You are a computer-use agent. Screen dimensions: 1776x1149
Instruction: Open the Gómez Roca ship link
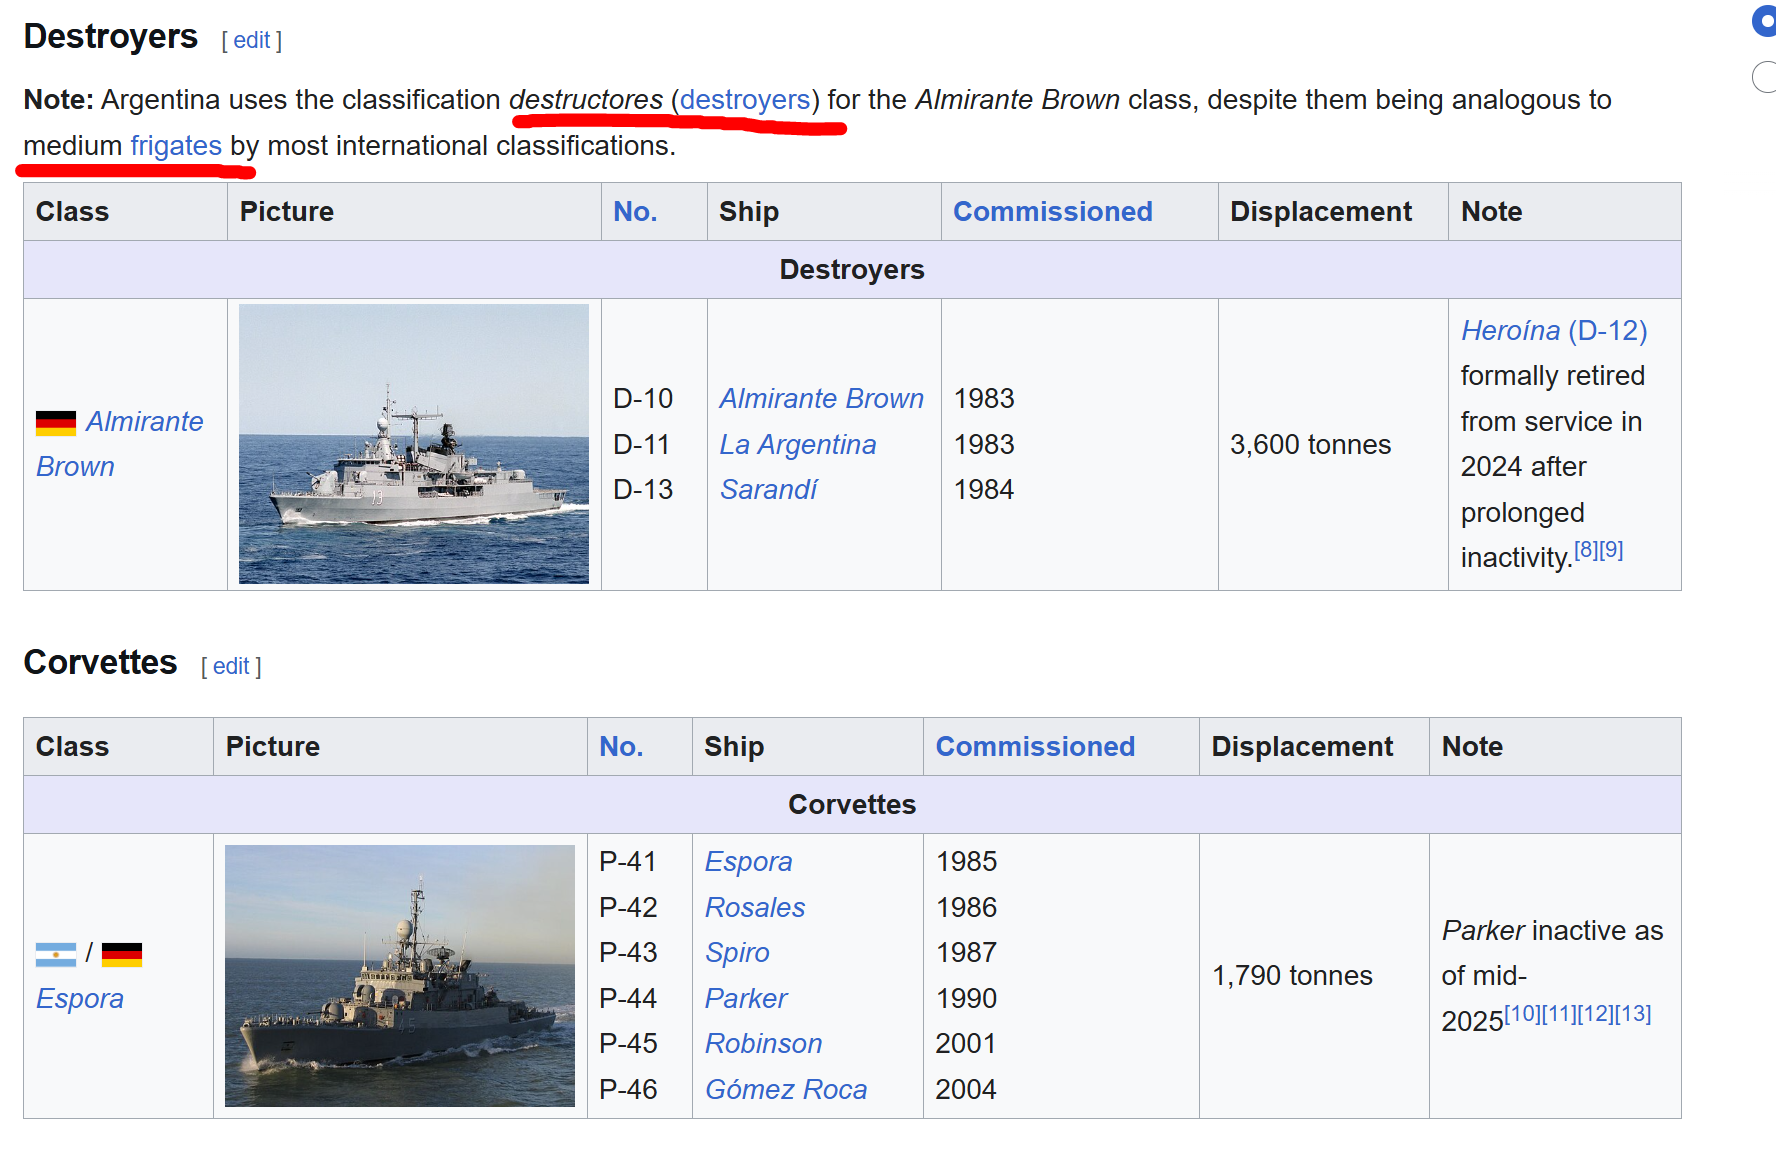tap(786, 1090)
